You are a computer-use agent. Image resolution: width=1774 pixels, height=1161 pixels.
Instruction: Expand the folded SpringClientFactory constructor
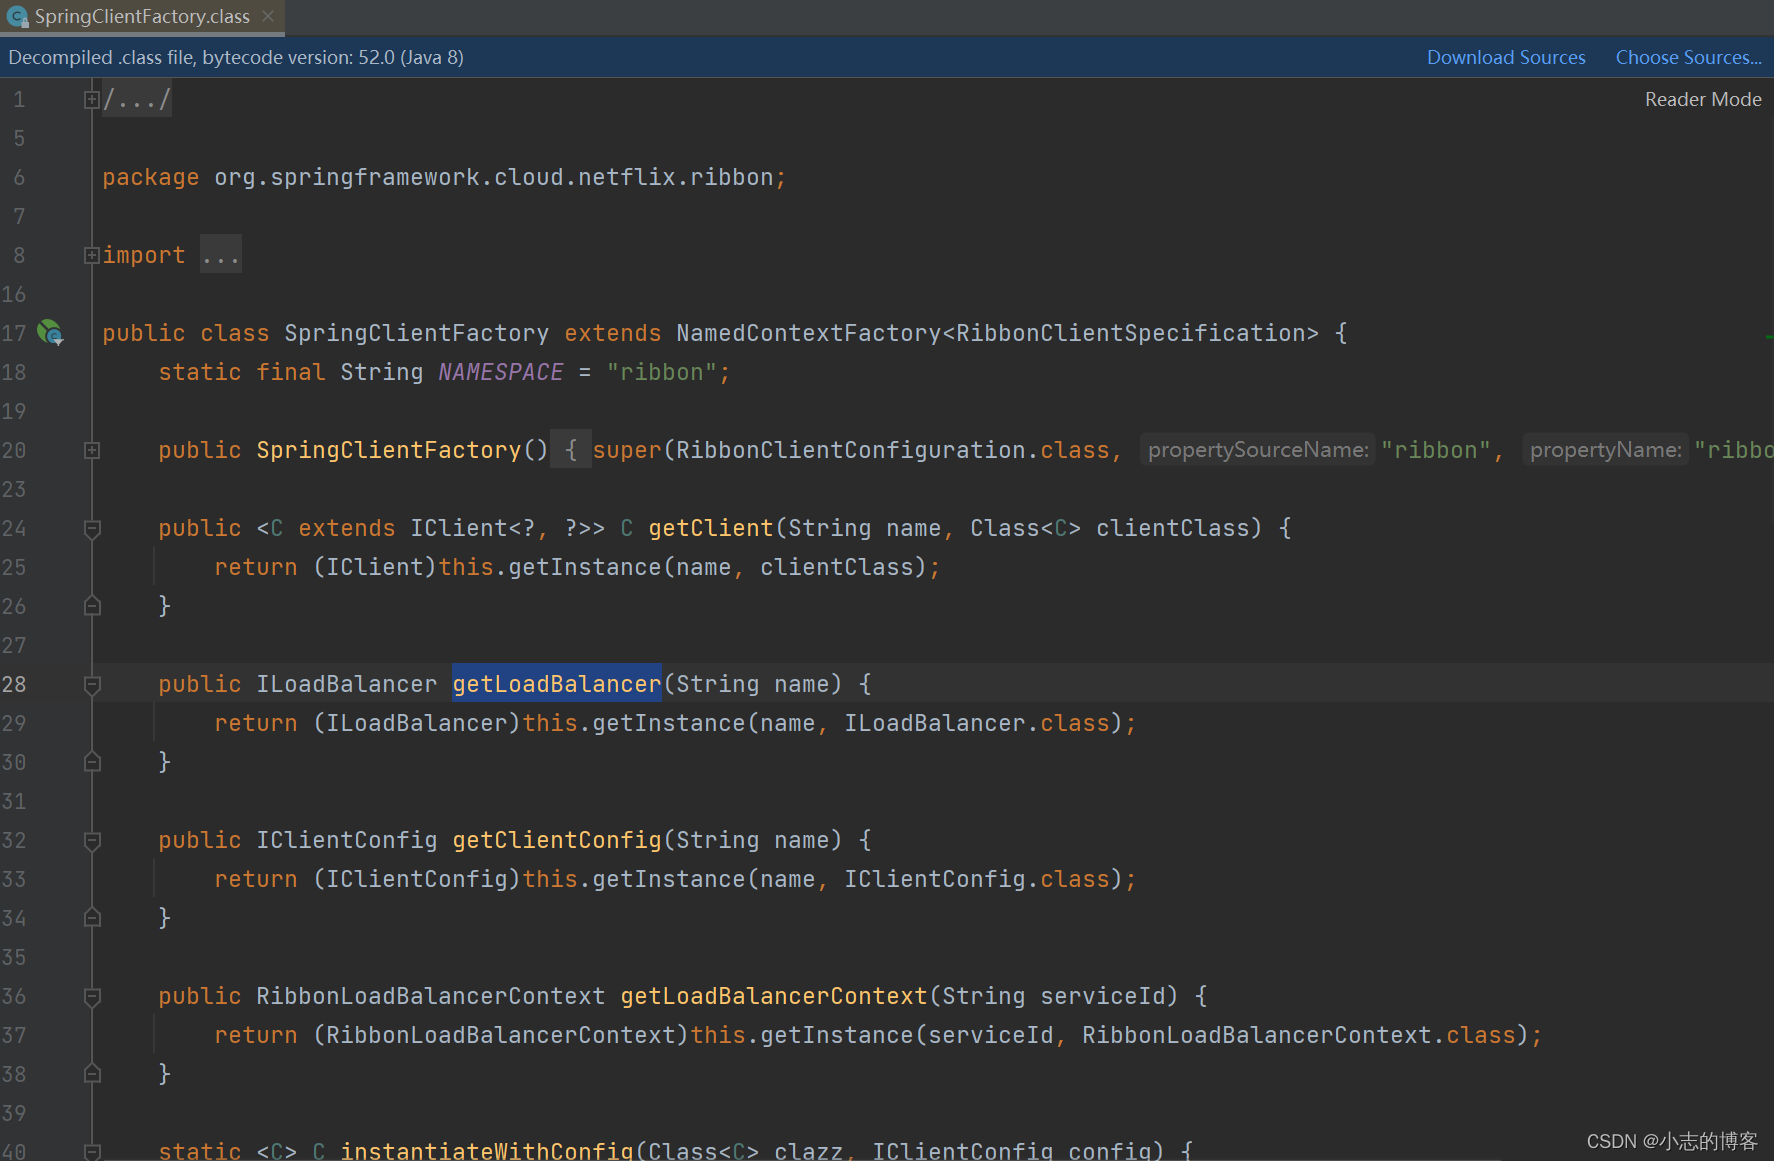pyautogui.click(x=92, y=450)
